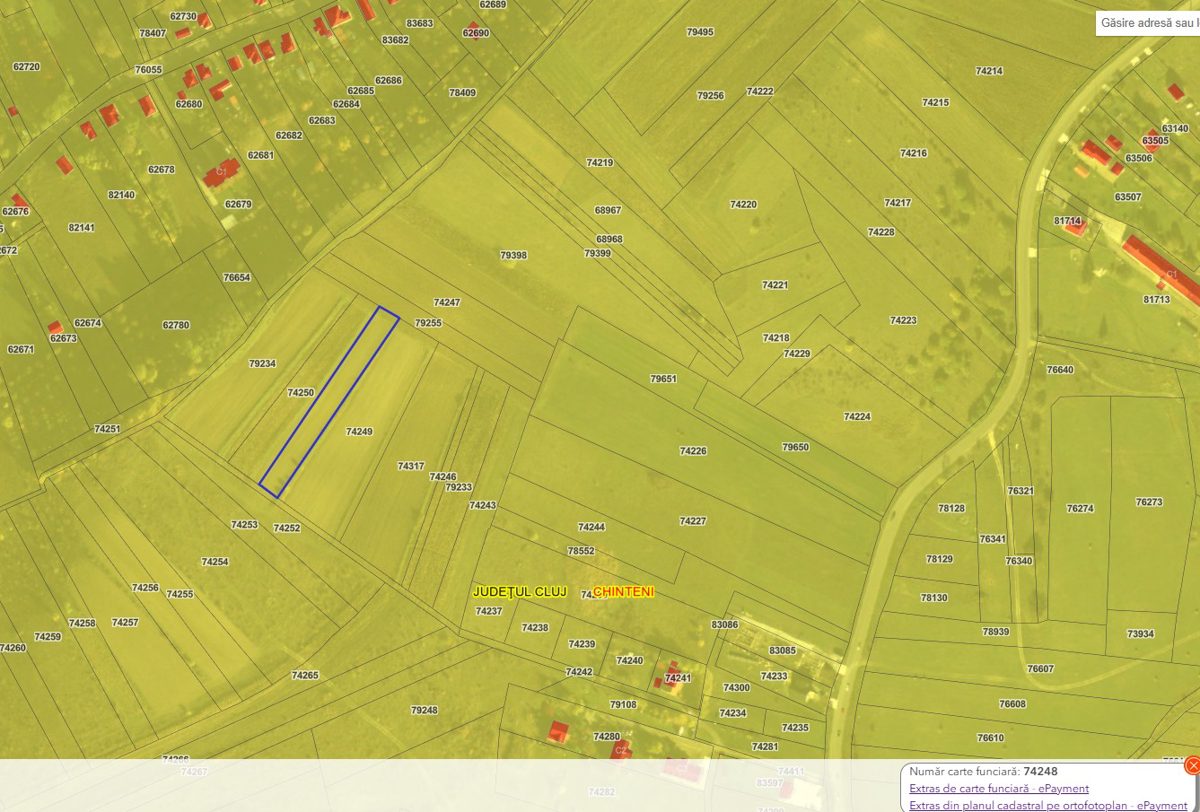
Task: Click parcel label 62780
Action: coord(176,325)
